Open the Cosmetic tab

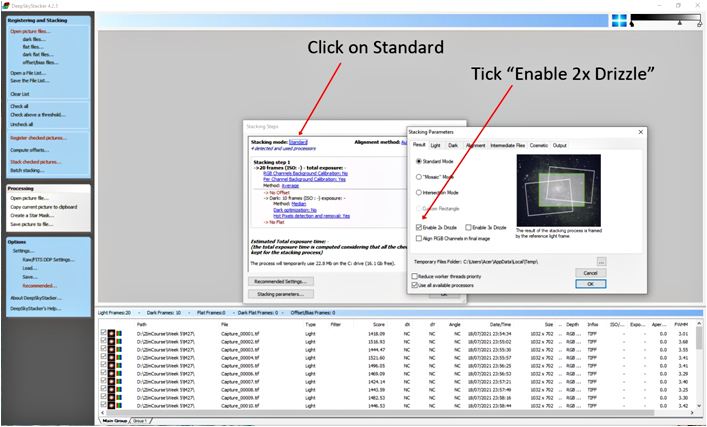(x=539, y=145)
